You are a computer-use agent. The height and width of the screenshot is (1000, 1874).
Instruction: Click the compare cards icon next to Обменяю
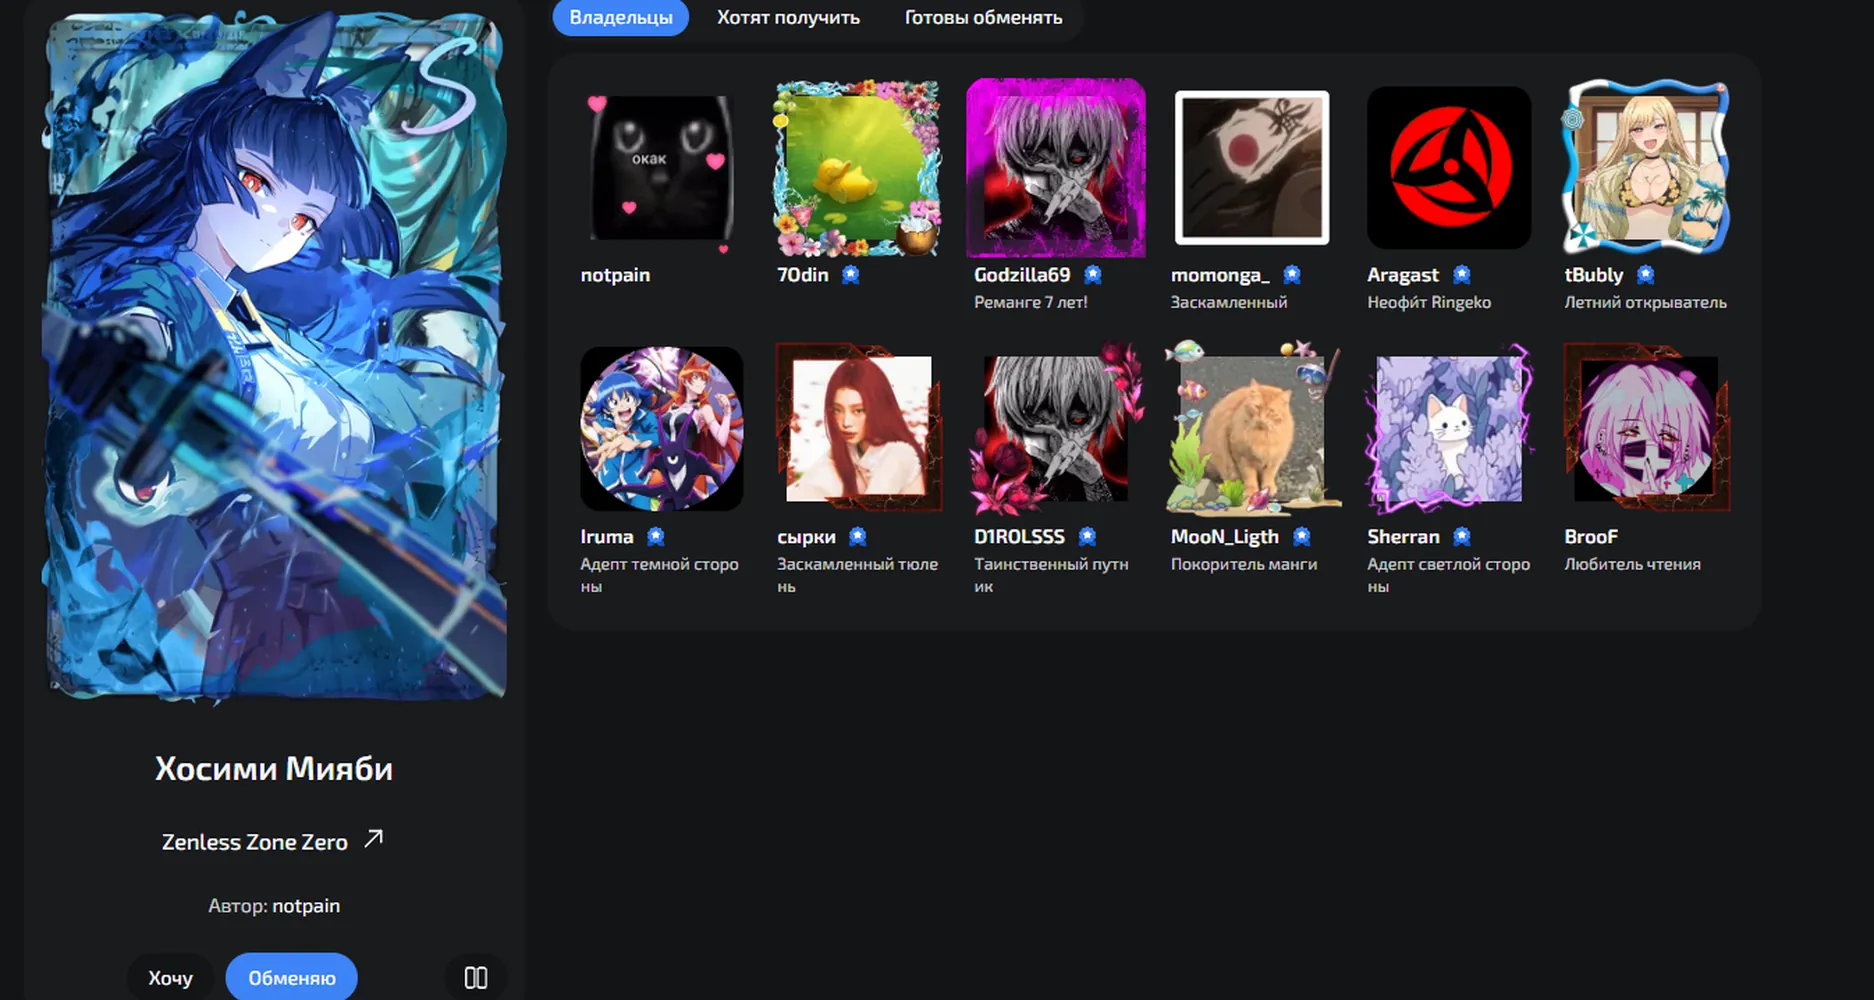pyautogui.click(x=476, y=977)
